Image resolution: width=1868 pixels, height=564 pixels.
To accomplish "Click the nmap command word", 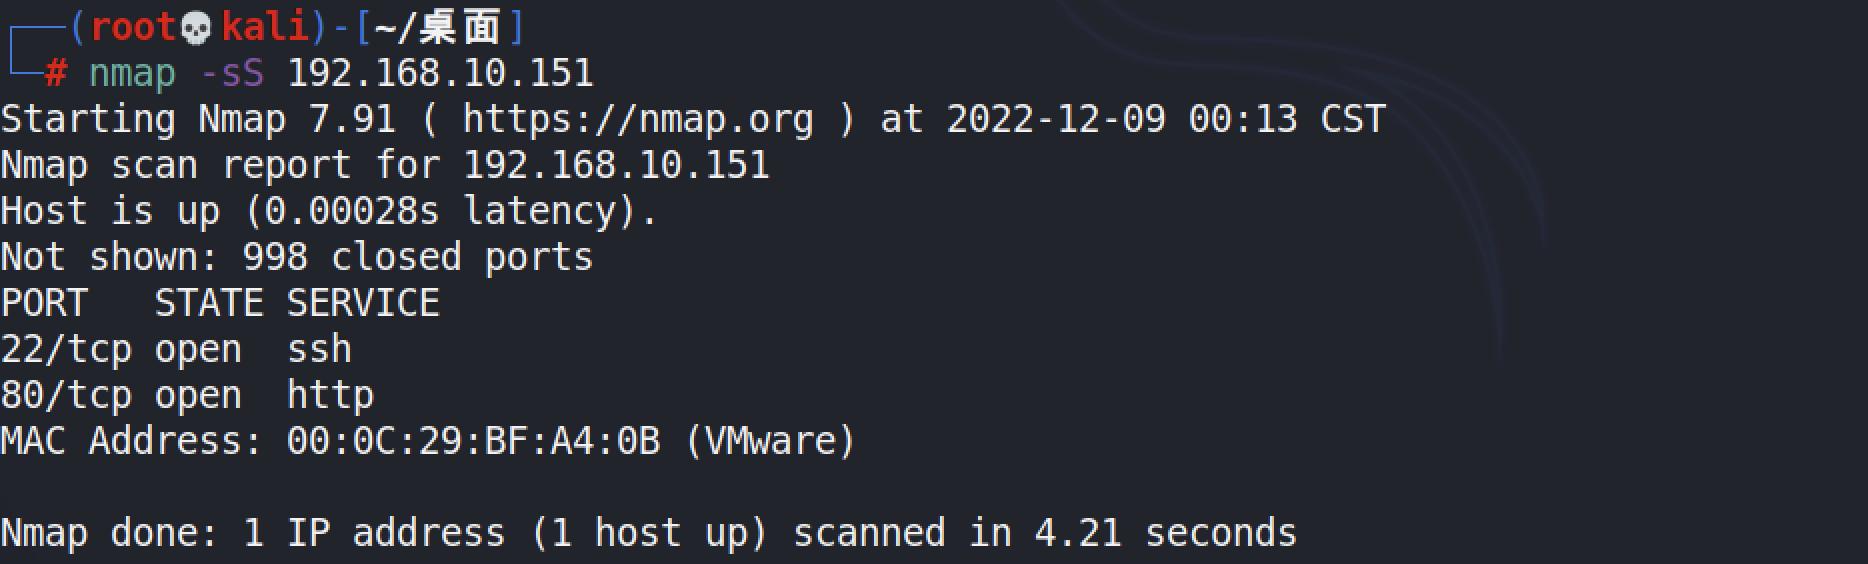I will 132,74.
